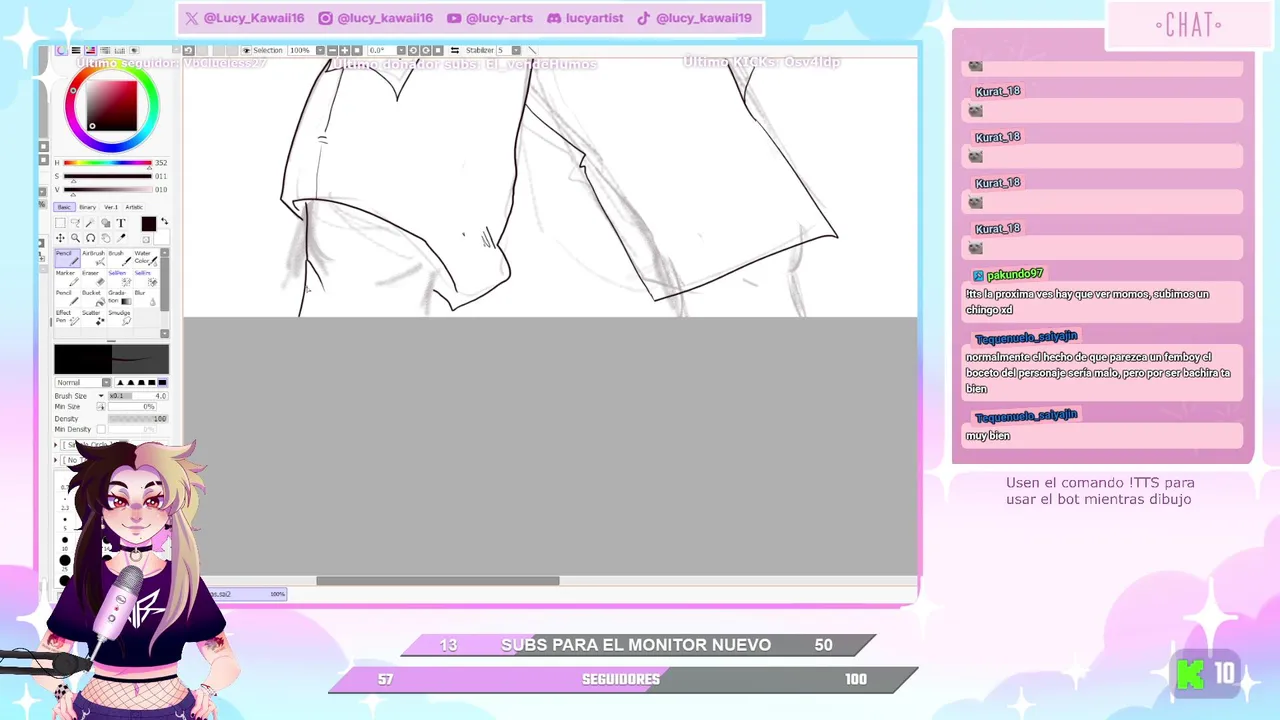This screenshot has height=720, width=1280.
Task: Choose the Water Color brush
Action: 145,258
